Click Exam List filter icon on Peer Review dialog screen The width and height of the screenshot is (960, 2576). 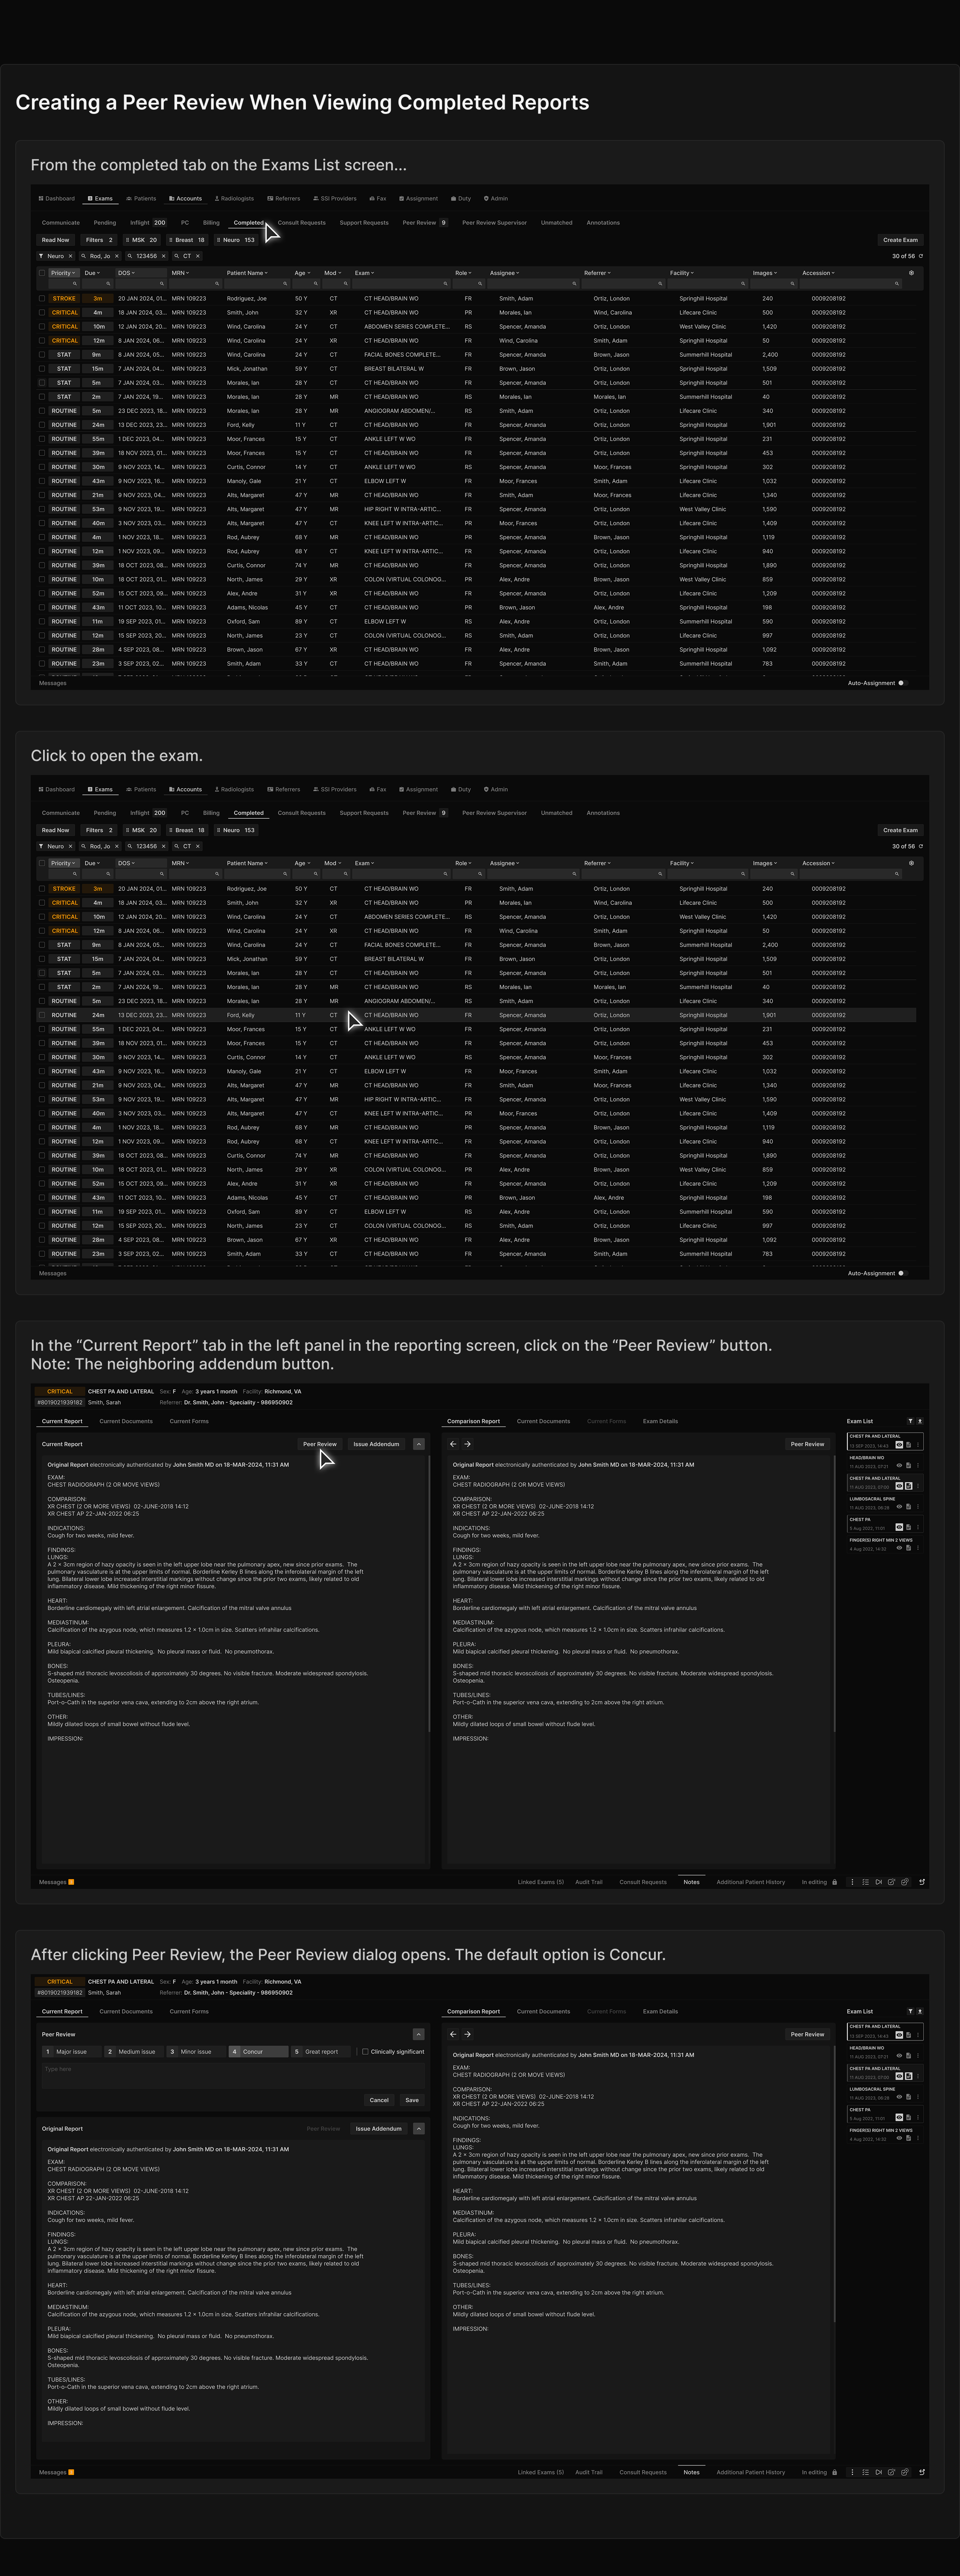click(910, 2011)
